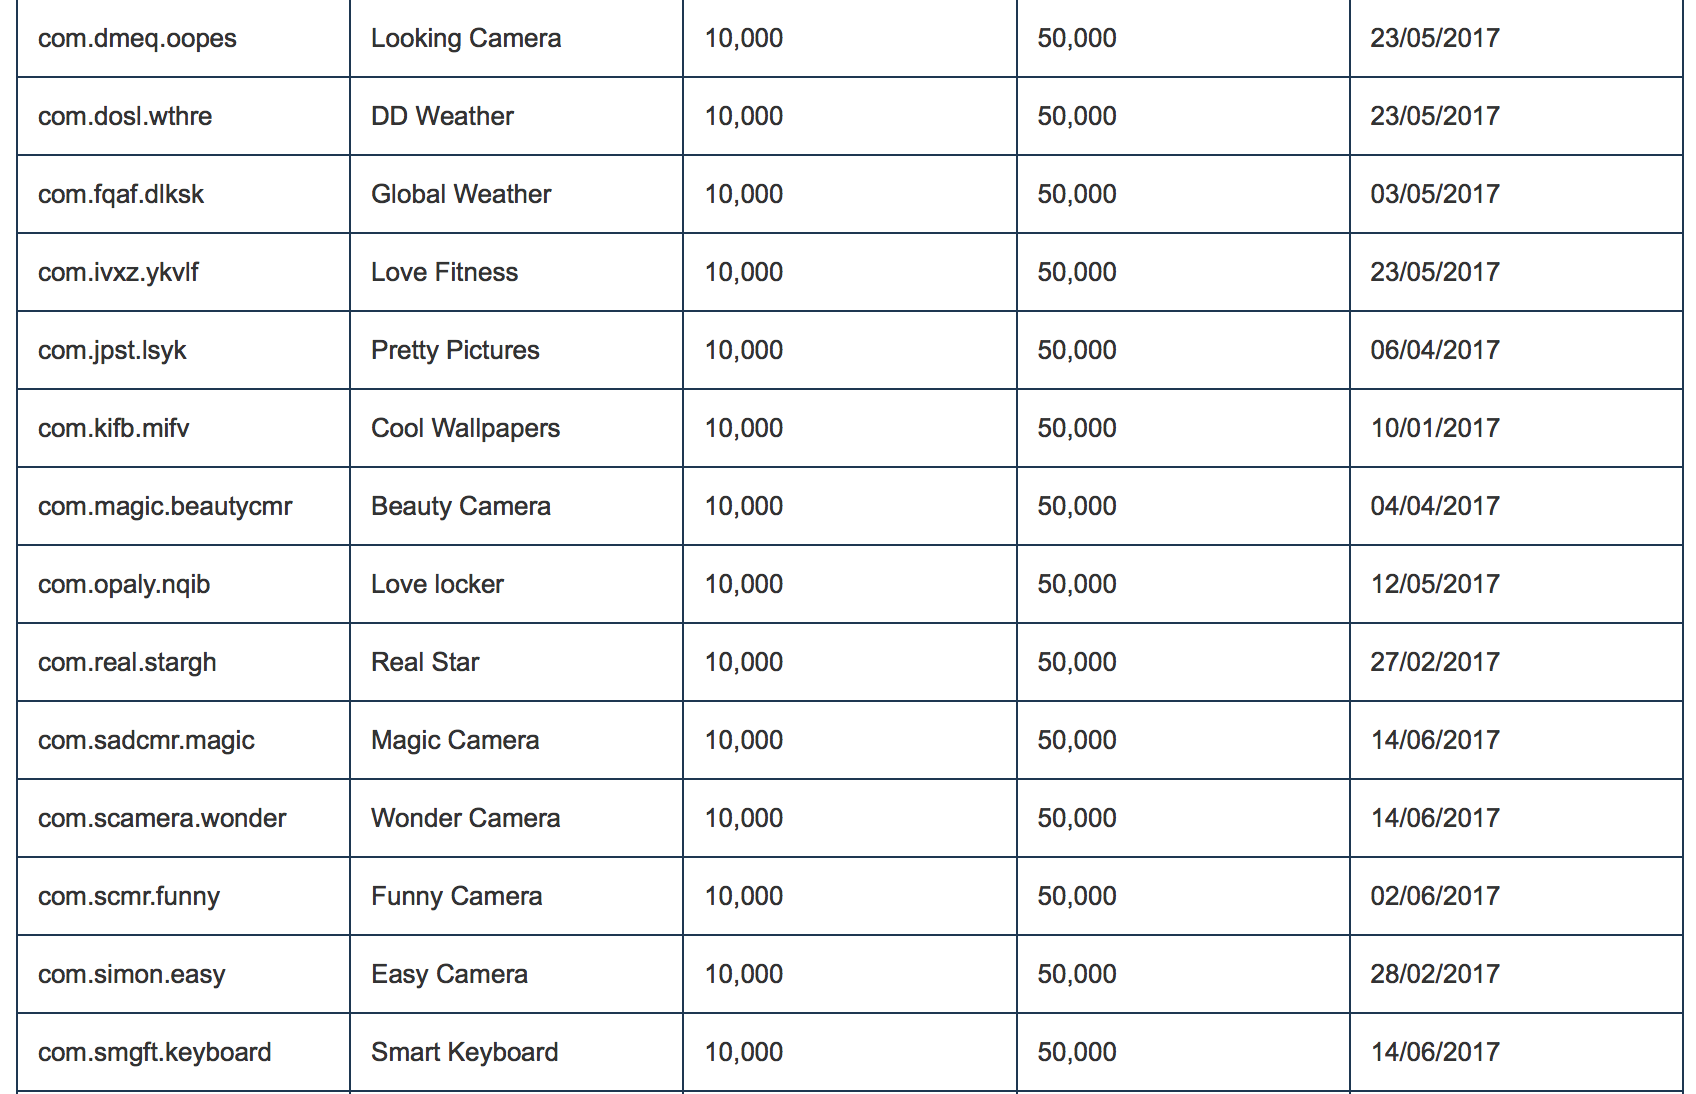Select the Easy Camera app name

point(449,975)
